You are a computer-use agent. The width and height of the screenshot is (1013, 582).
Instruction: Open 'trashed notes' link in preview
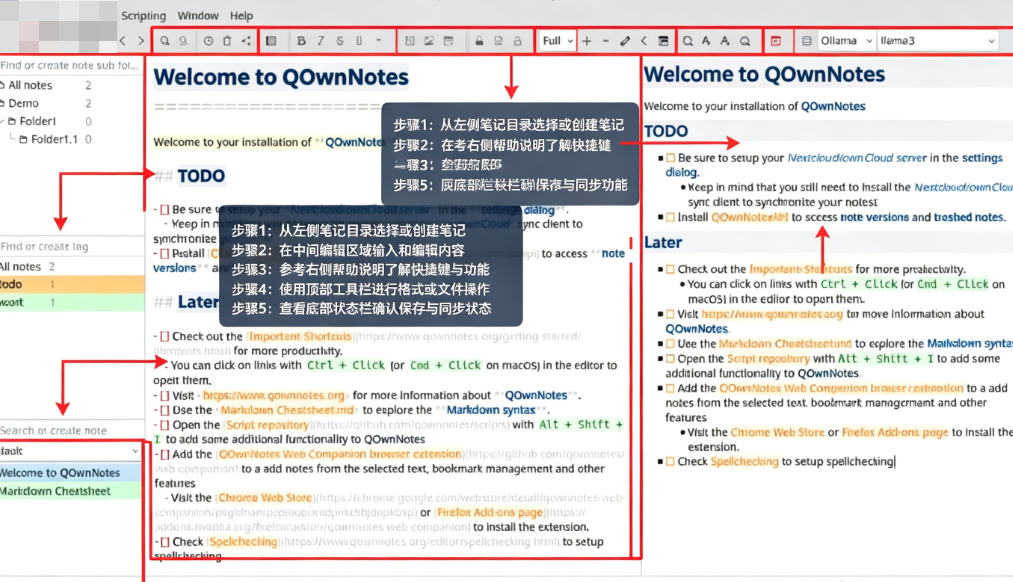pos(968,217)
